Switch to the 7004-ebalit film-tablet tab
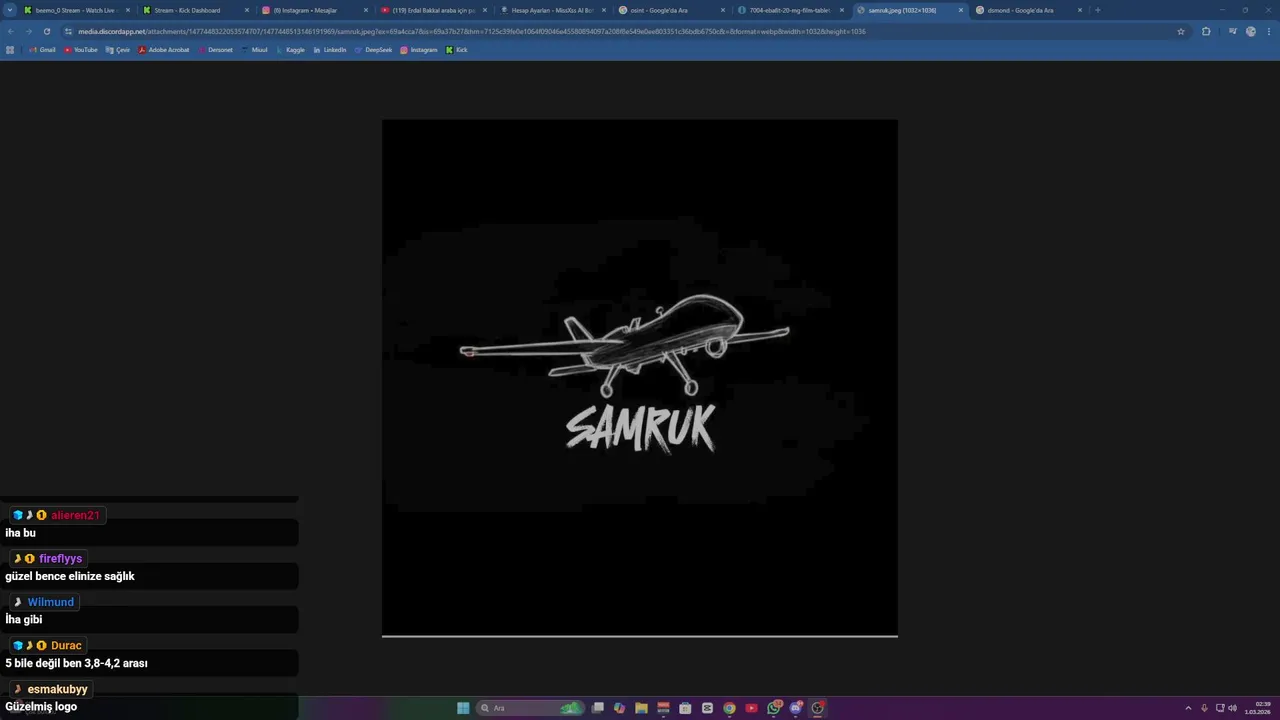Viewport: 1280px width, 720px height. pos(790,10)
